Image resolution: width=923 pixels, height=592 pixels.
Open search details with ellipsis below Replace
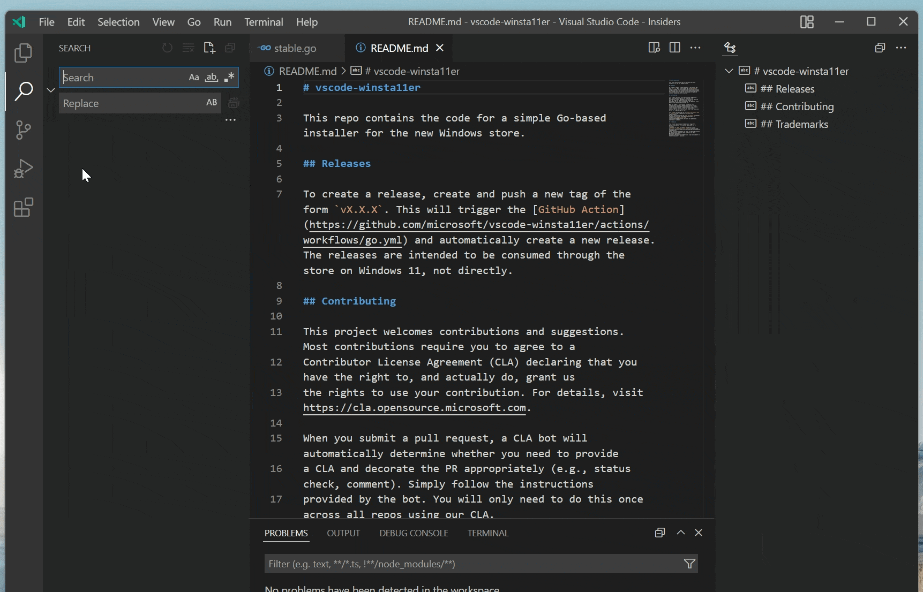click(x=231, y=119)
